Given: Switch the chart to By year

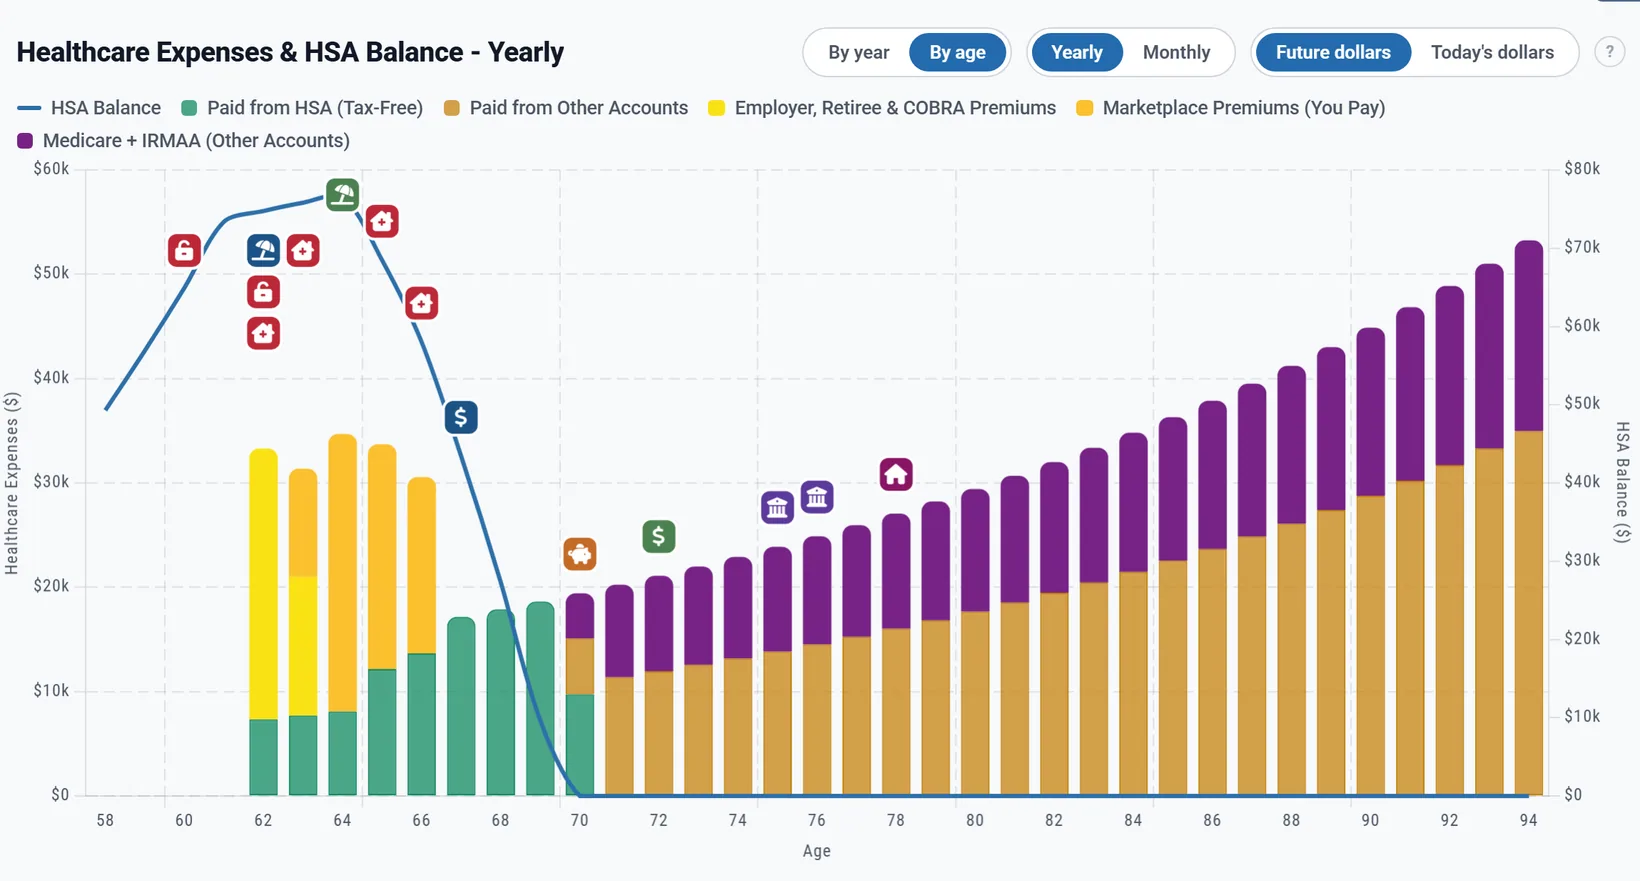Looking at the screenshot, I should click(x=858, y=52).
